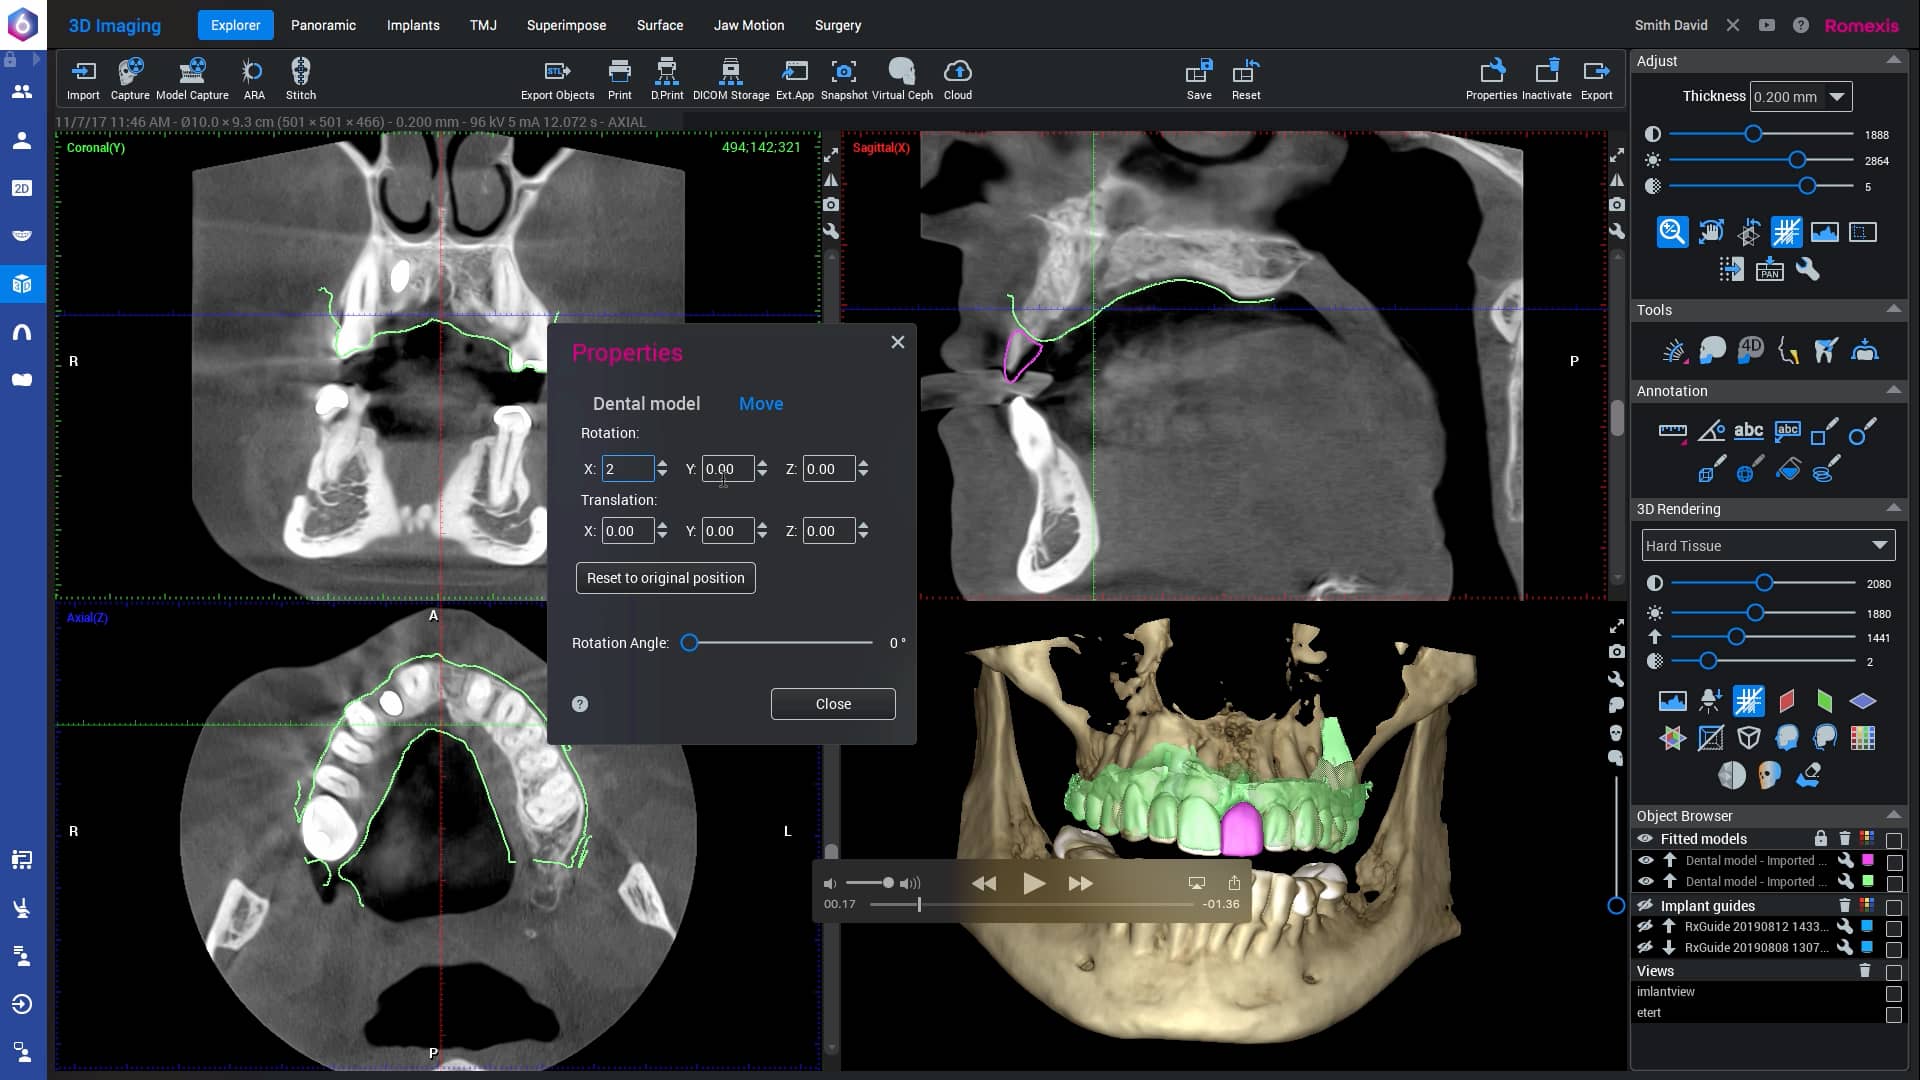The image size is (1920, 1080).
Task: Collapse the Annotation section
Action: pos(1893,391)
